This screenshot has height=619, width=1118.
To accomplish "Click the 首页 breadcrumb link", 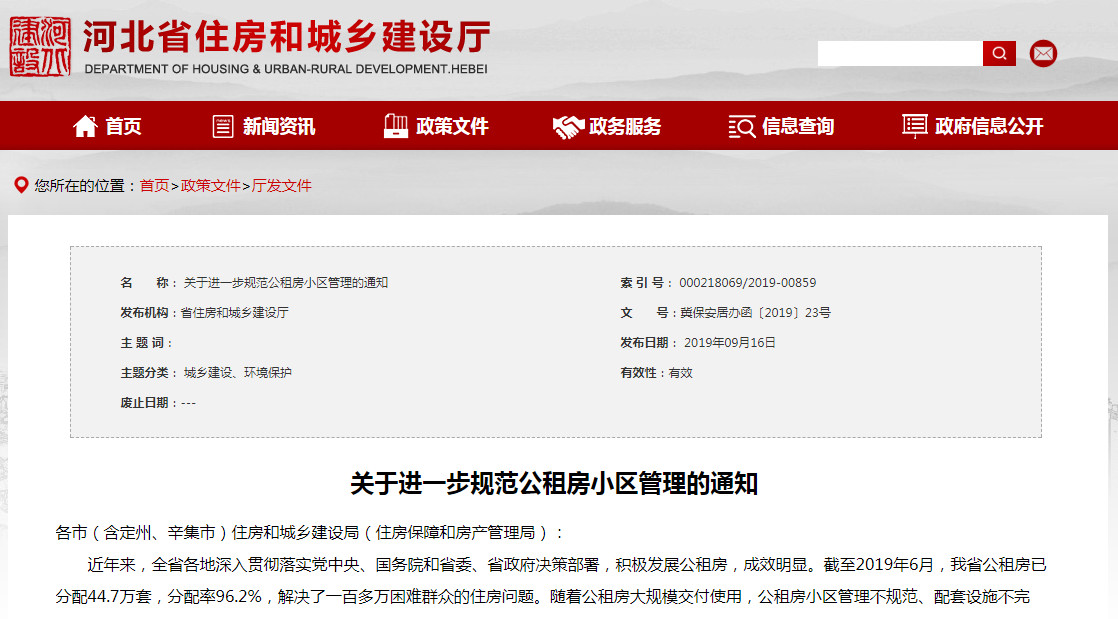I will pyautogui.click(x=154, y=186).
